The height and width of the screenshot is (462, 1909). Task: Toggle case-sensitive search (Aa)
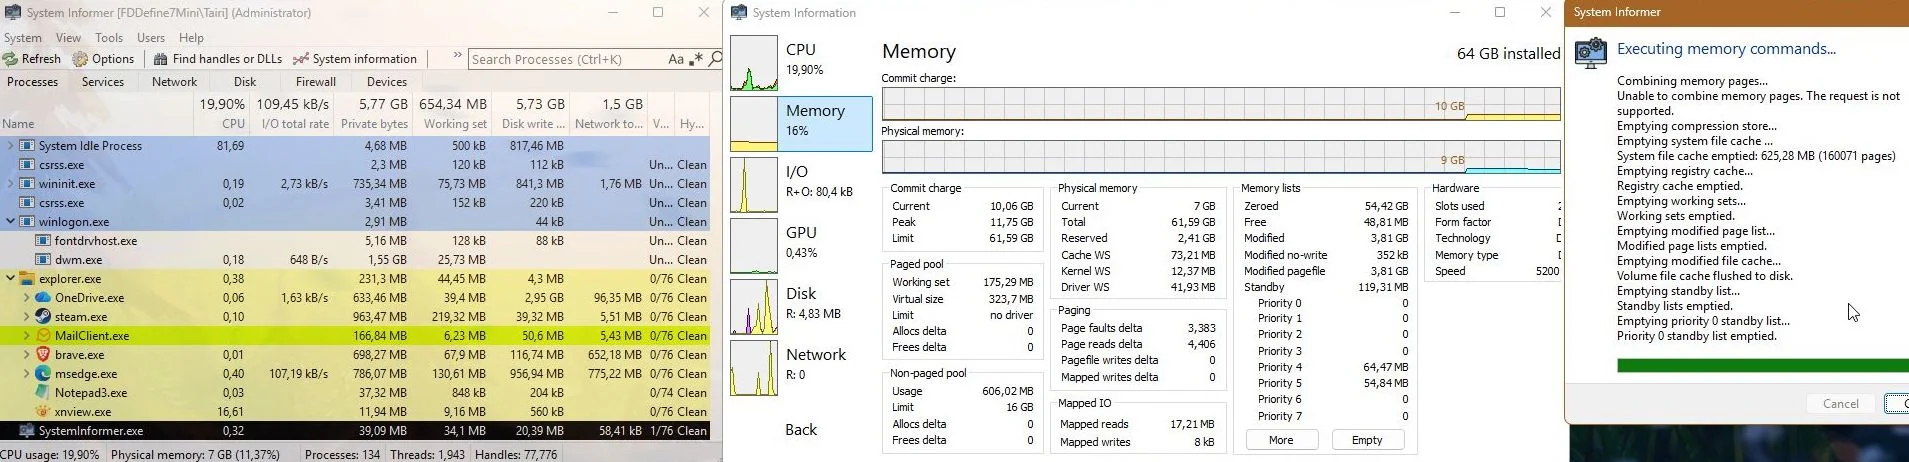click(676, 59)
